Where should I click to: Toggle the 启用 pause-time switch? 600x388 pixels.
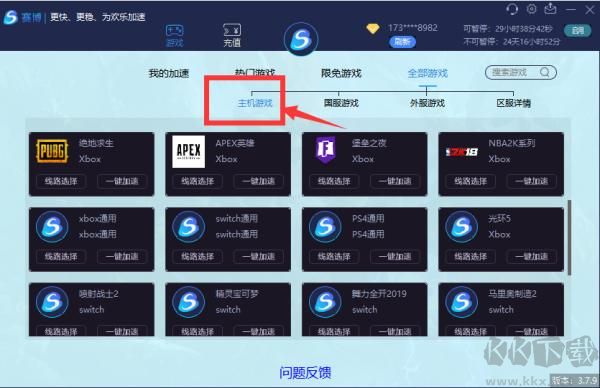(577, 30)
